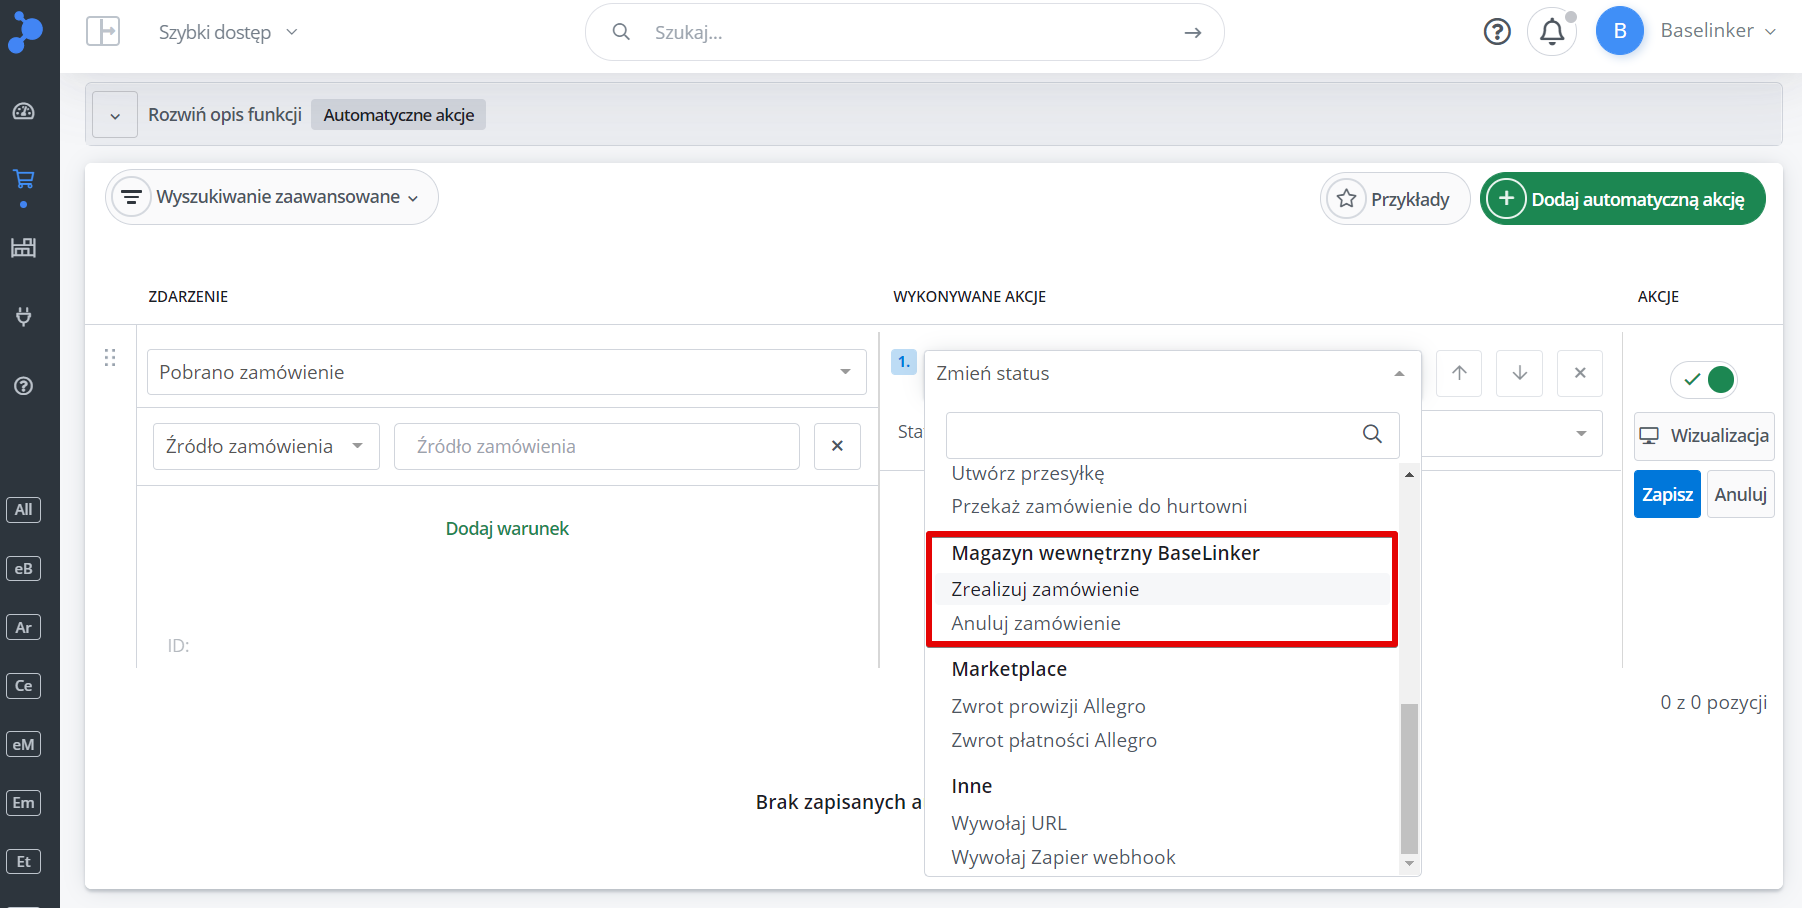Open Wizualizacja button
Image resolution: width=1802 pixels, height=908 pixels.
click(x=1704, y=436)
